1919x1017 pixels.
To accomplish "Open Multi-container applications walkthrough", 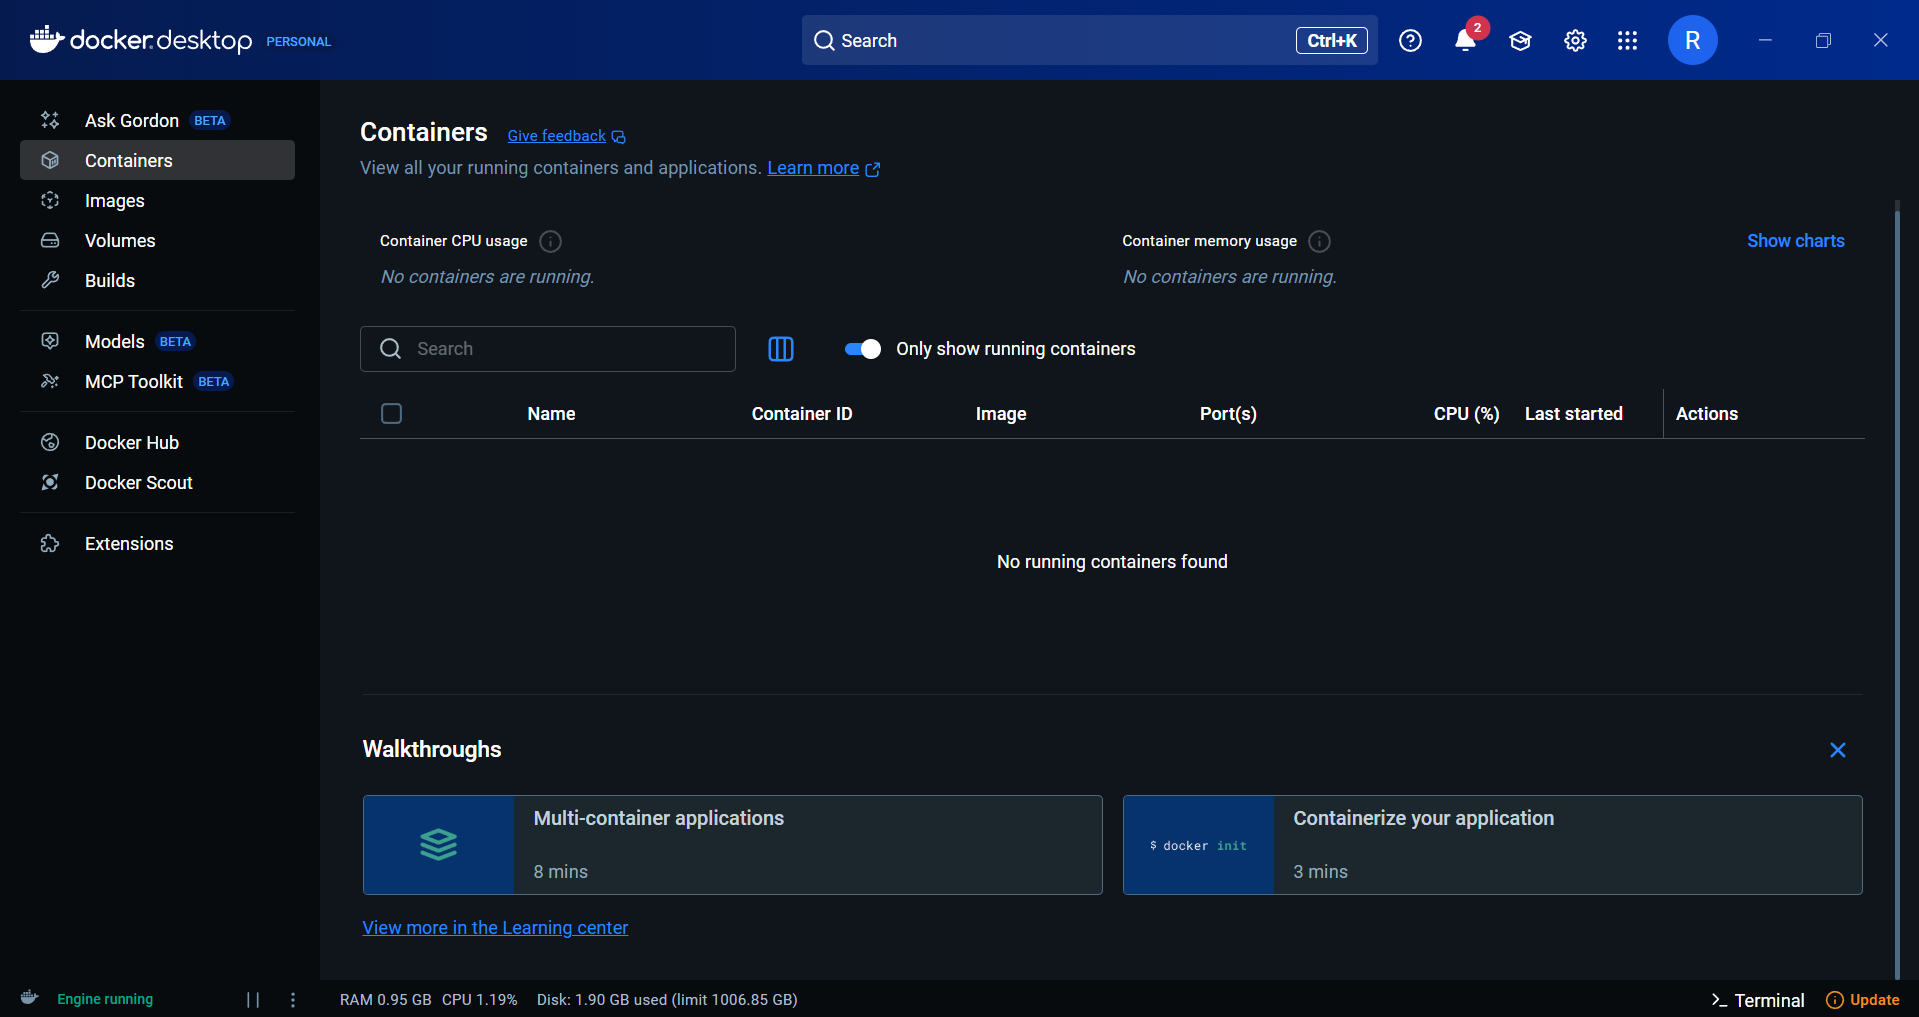I will 732,845.
